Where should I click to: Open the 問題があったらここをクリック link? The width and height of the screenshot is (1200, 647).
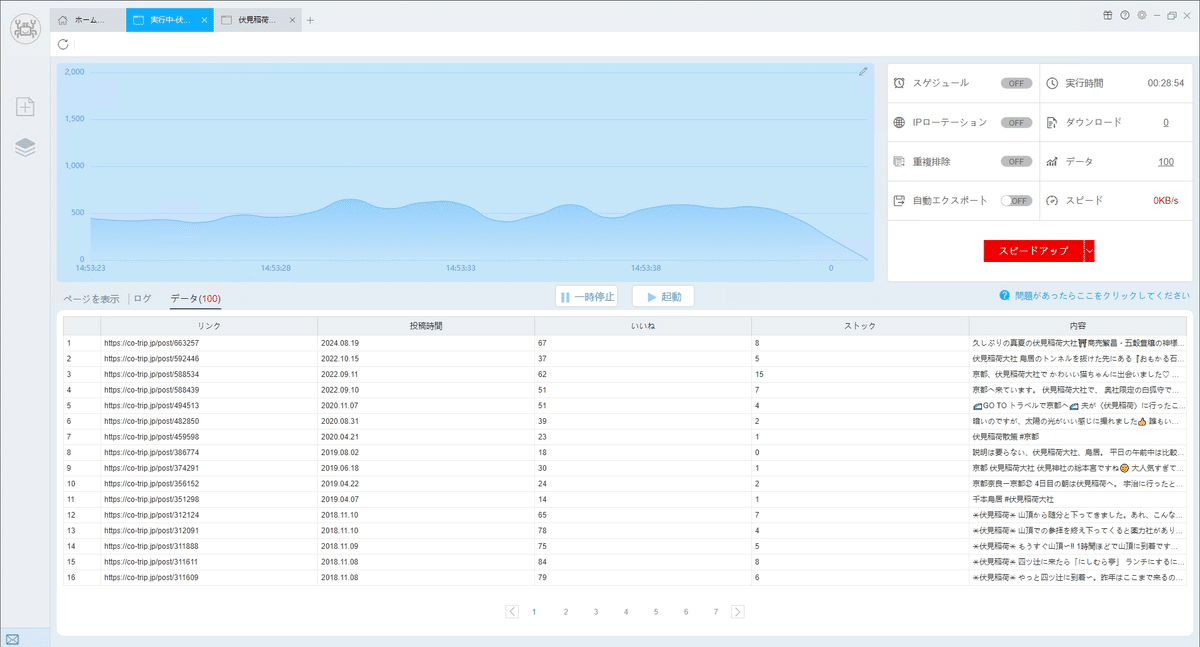1100,296
